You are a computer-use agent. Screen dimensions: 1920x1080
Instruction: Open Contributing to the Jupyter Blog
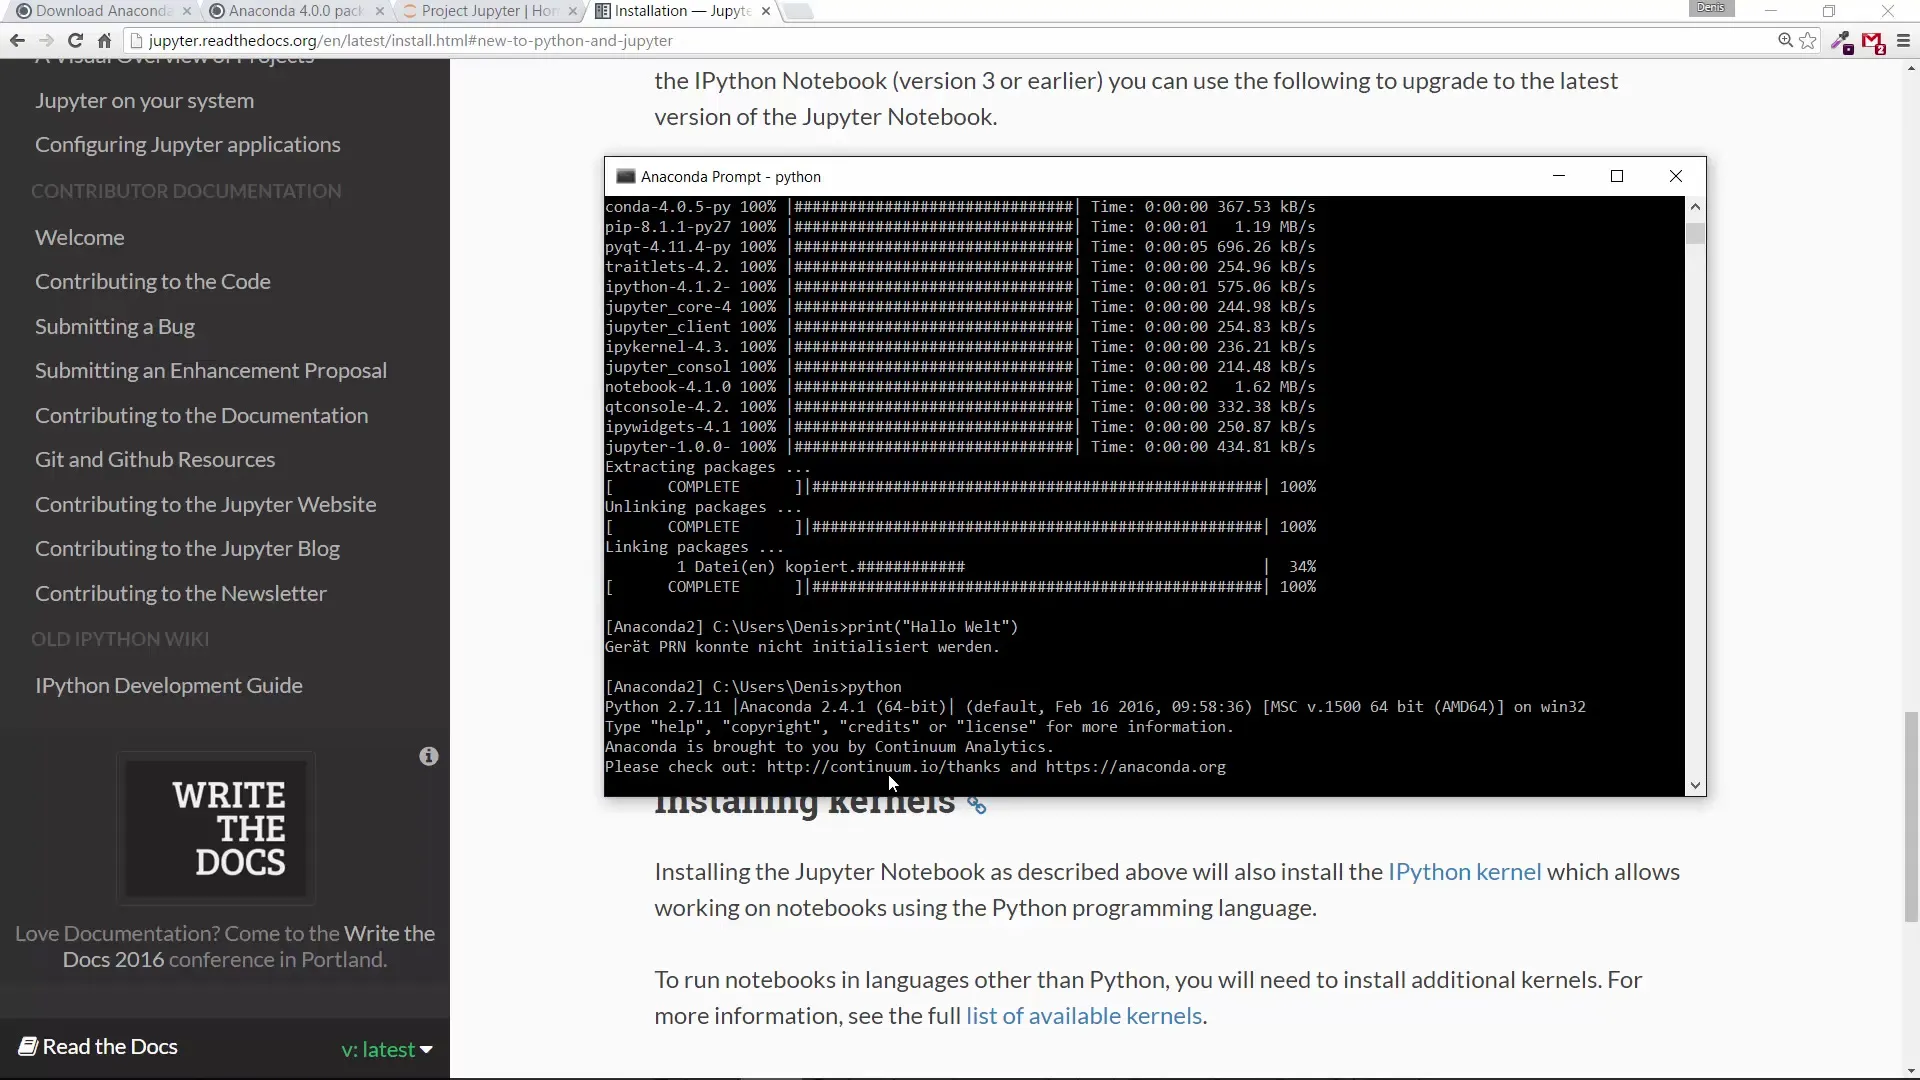(188, 549)
